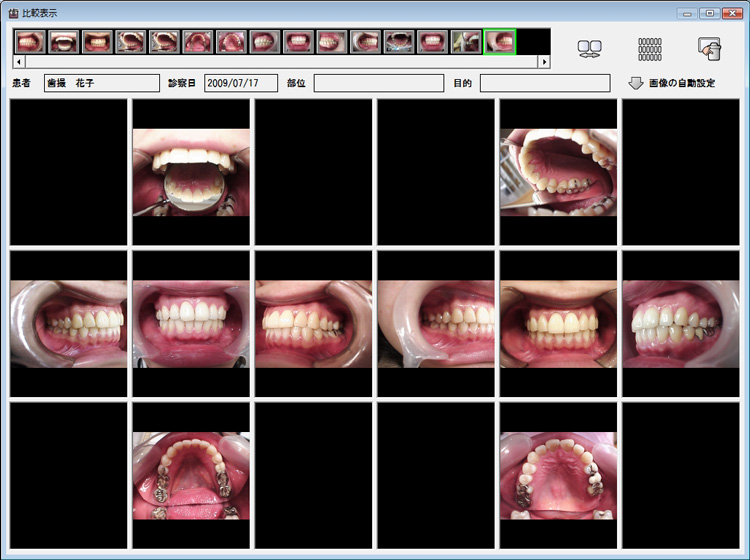Click the middle-row first photo with retractor
Image resolution: width=750 pixels, height=560 pixels.
pos(69,324)
